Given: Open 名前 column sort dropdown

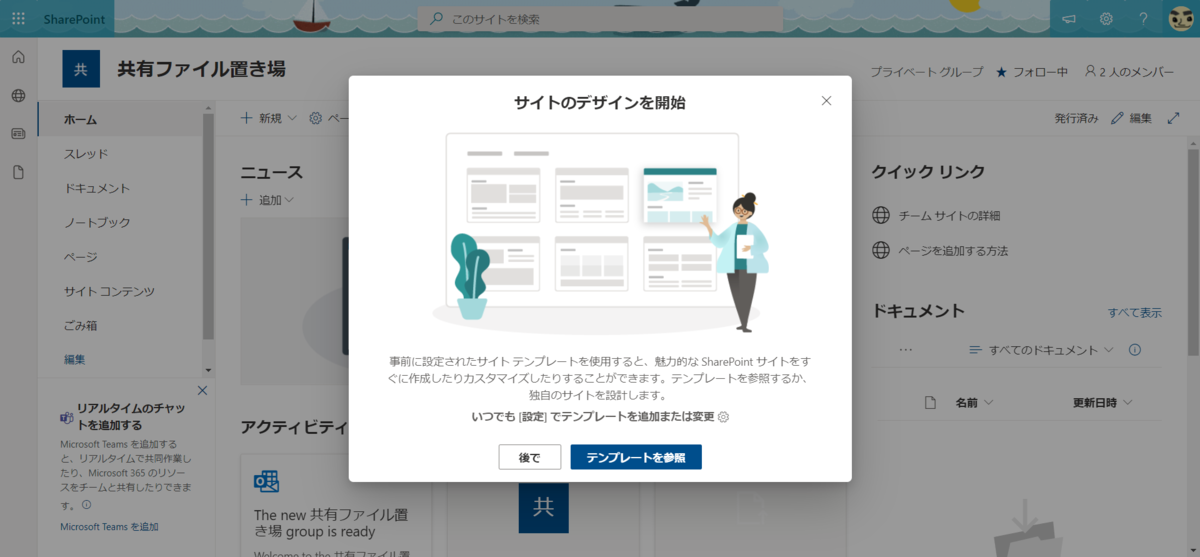Looking at the screenshot, I should [x=974, y=403].
